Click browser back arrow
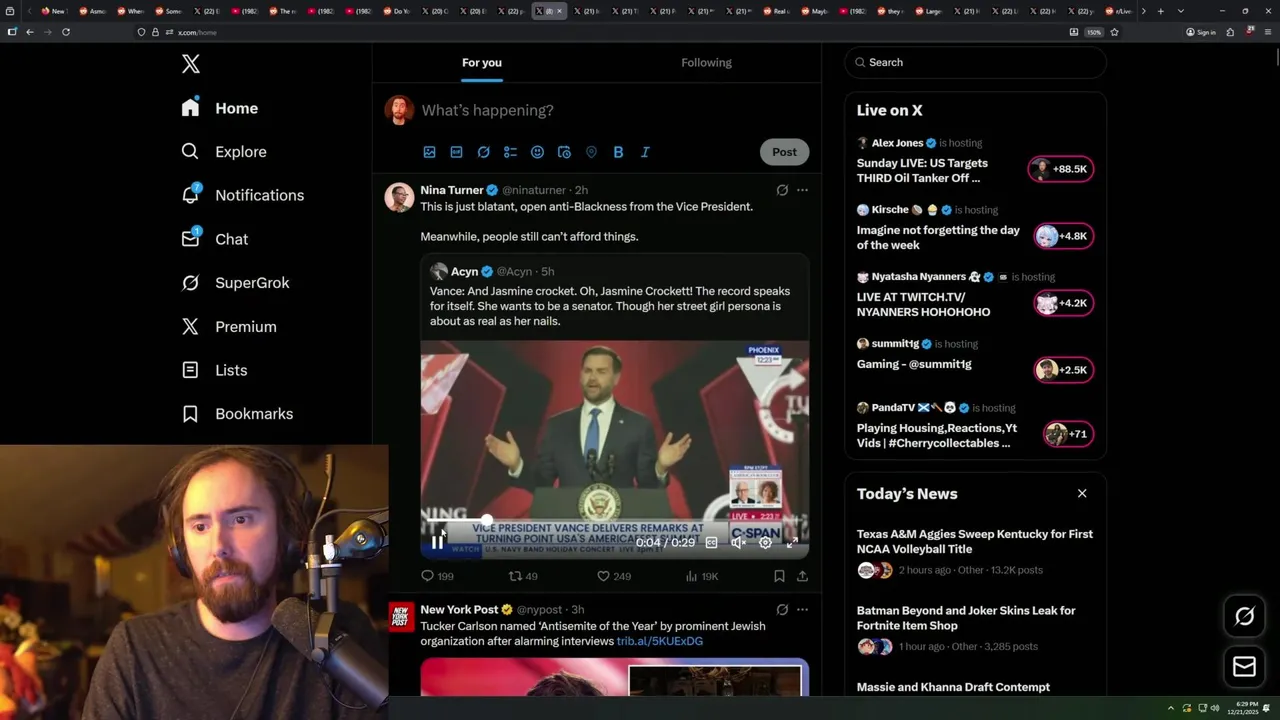This screenshot has height=720, width=1280. (x=30, y=32)
